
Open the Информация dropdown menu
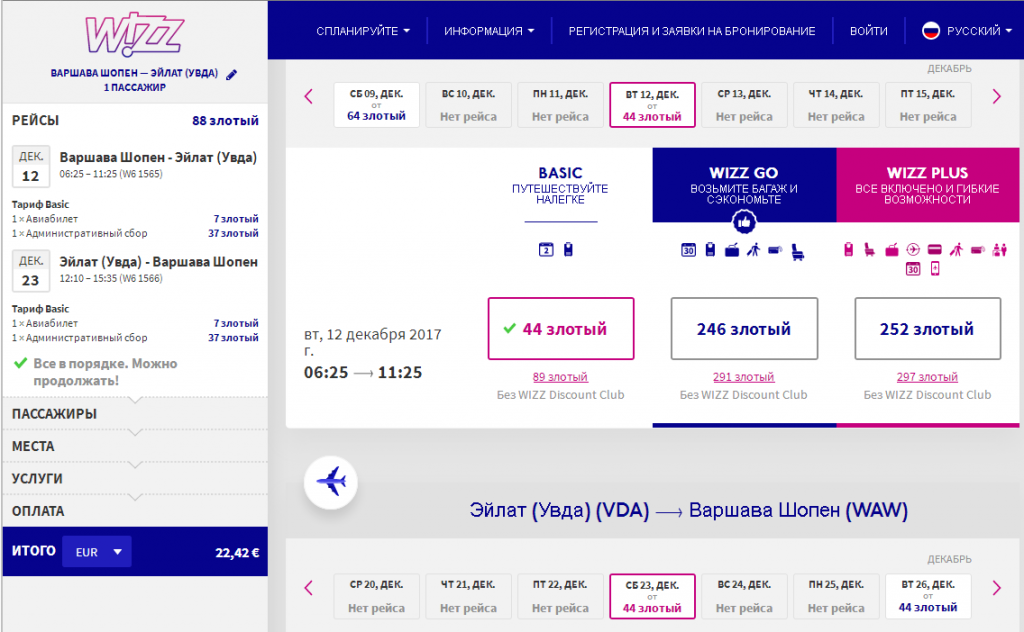click(489, 31)
